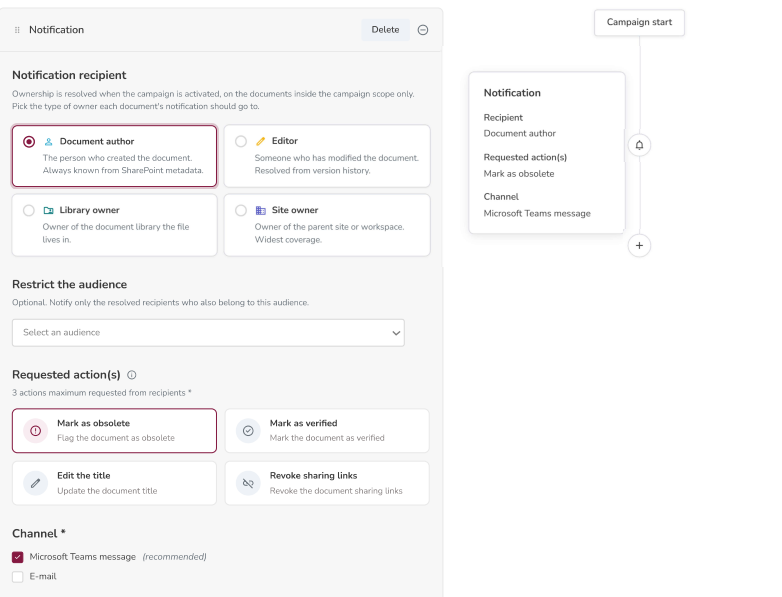The width and height of the screenshot is (782, 597).
Task: Click "Flag the document as obsolete" description
Action: (116, 438)
